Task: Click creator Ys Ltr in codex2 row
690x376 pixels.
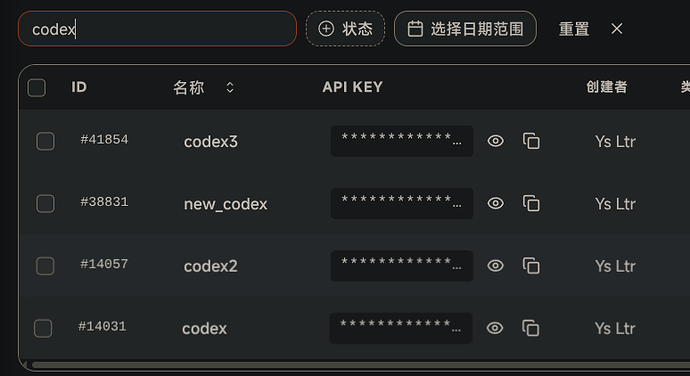Action: pyautogui.click(x=615, y=266)
